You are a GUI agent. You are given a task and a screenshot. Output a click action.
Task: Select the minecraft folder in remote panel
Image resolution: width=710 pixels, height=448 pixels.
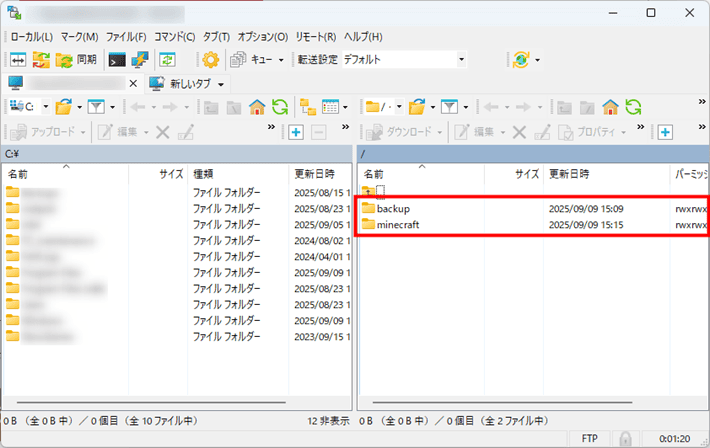click(x=398, y=225)
